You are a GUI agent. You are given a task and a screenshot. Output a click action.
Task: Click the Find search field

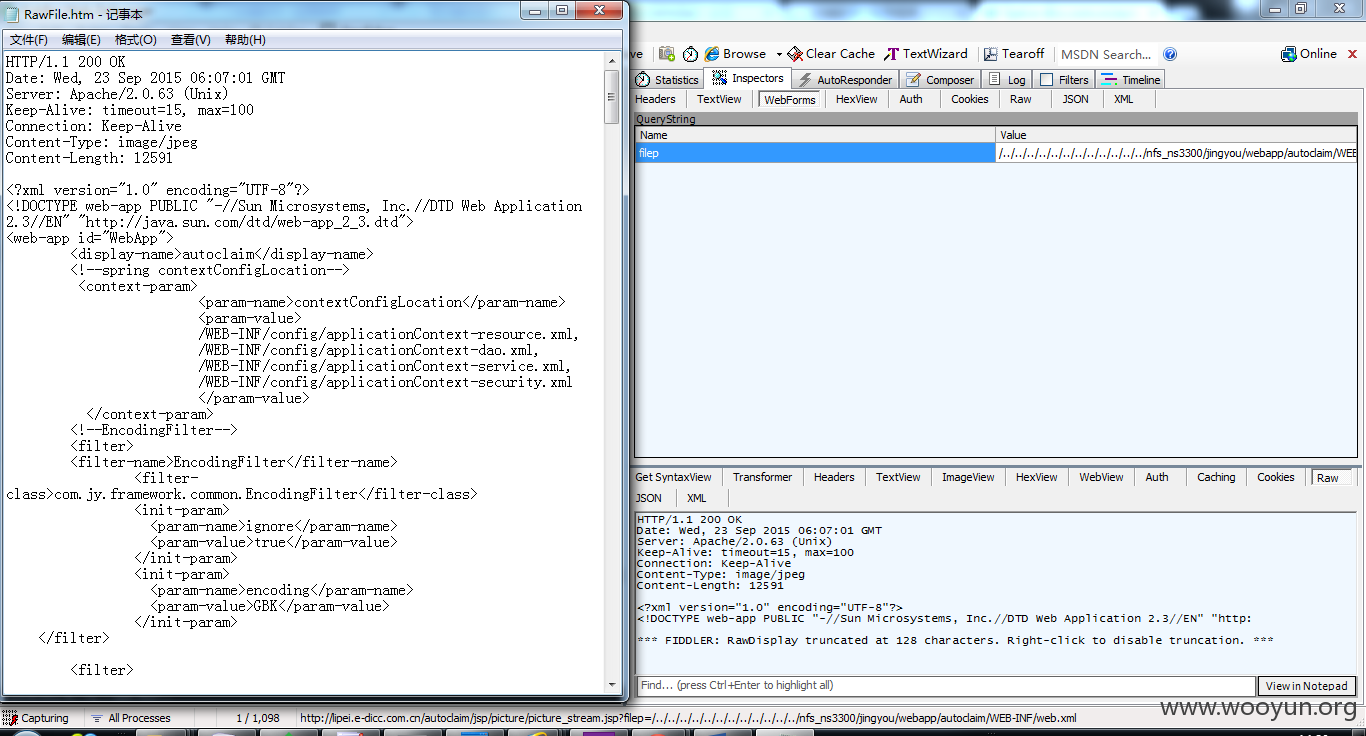[x=945, y=686]
